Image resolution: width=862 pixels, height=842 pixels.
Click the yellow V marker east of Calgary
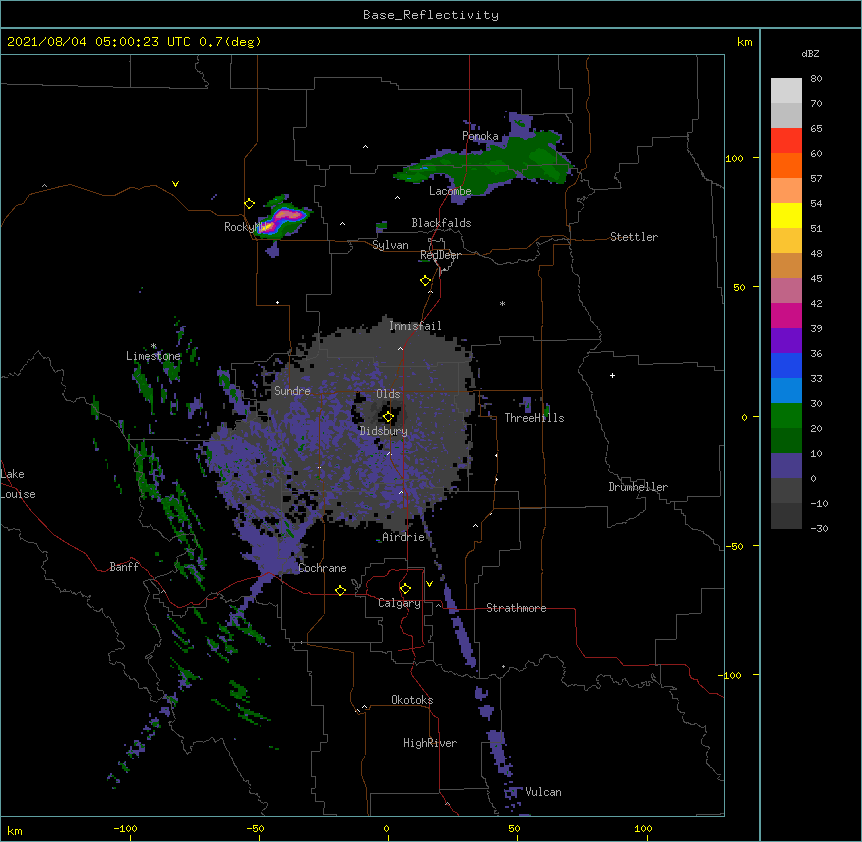coord(429,584)
